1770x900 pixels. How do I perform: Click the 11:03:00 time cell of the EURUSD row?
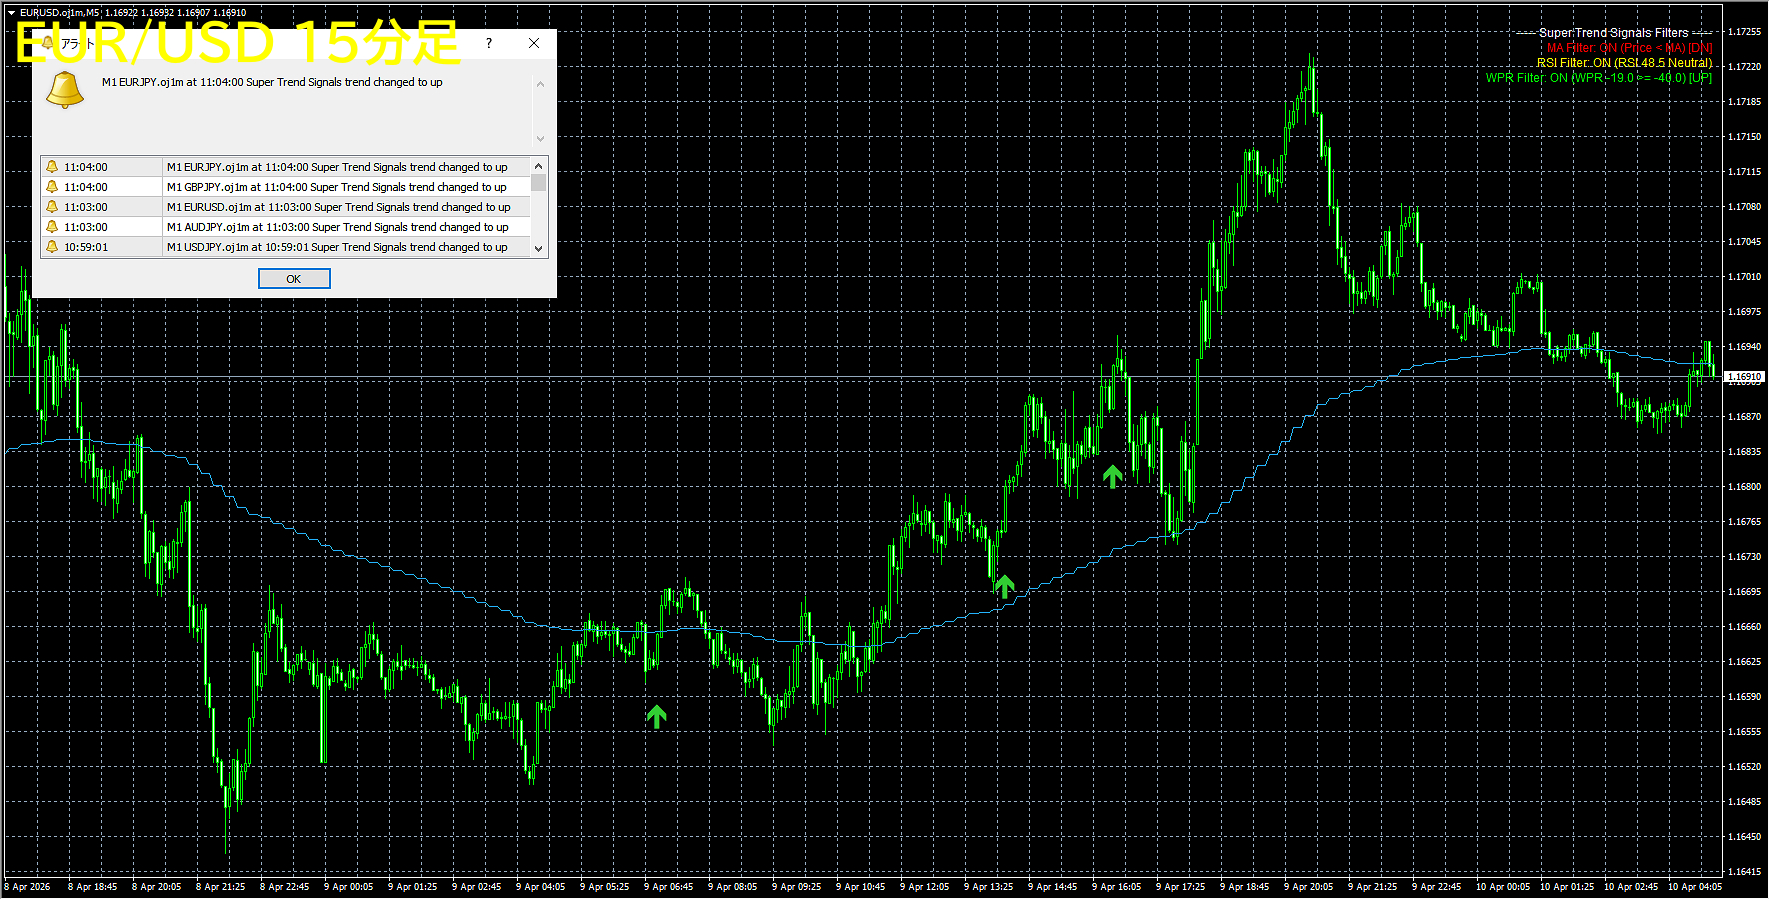[x=86, y=207]
